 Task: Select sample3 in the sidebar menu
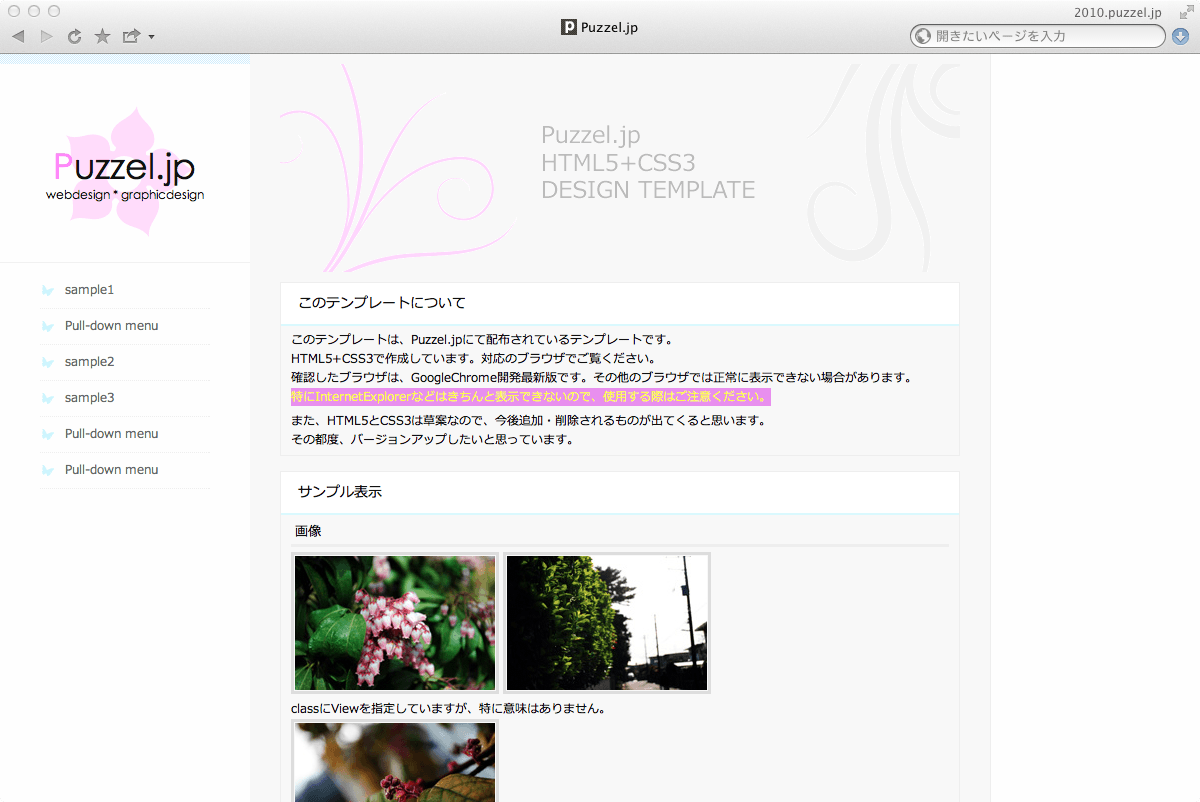pos(89,398)
